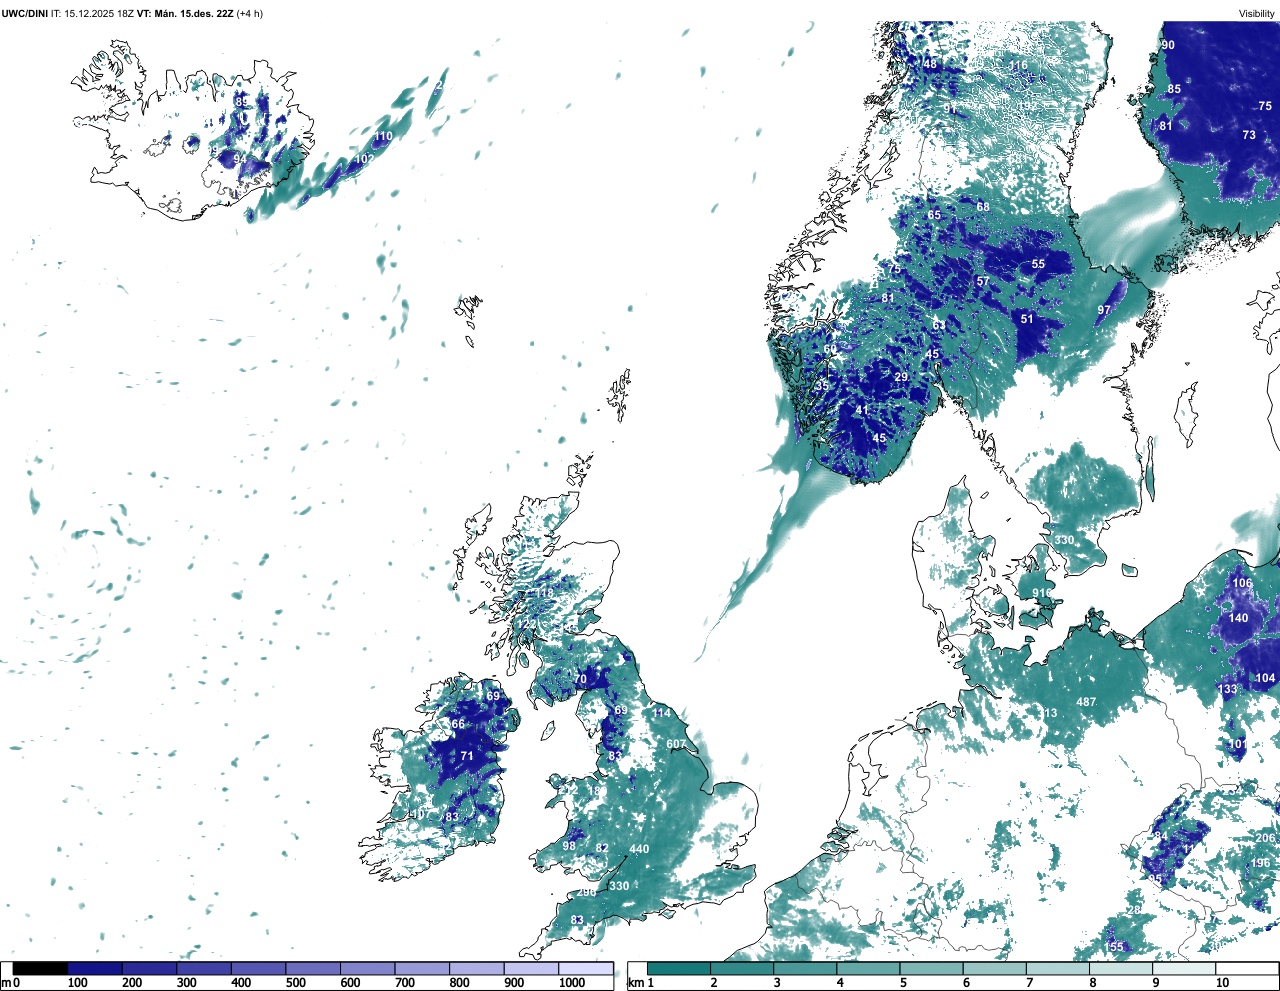The width and height of the screenshot is (1280, 991).
Task: Pick the 300–400 m legend color box
Action: (204, 968)
